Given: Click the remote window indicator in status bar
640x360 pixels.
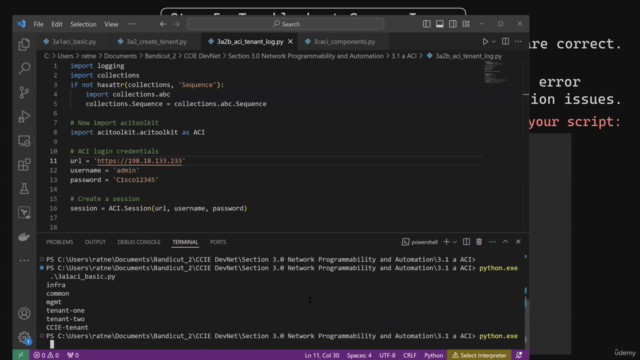Looking at the screenshot, I should click(x=20, y=355).
